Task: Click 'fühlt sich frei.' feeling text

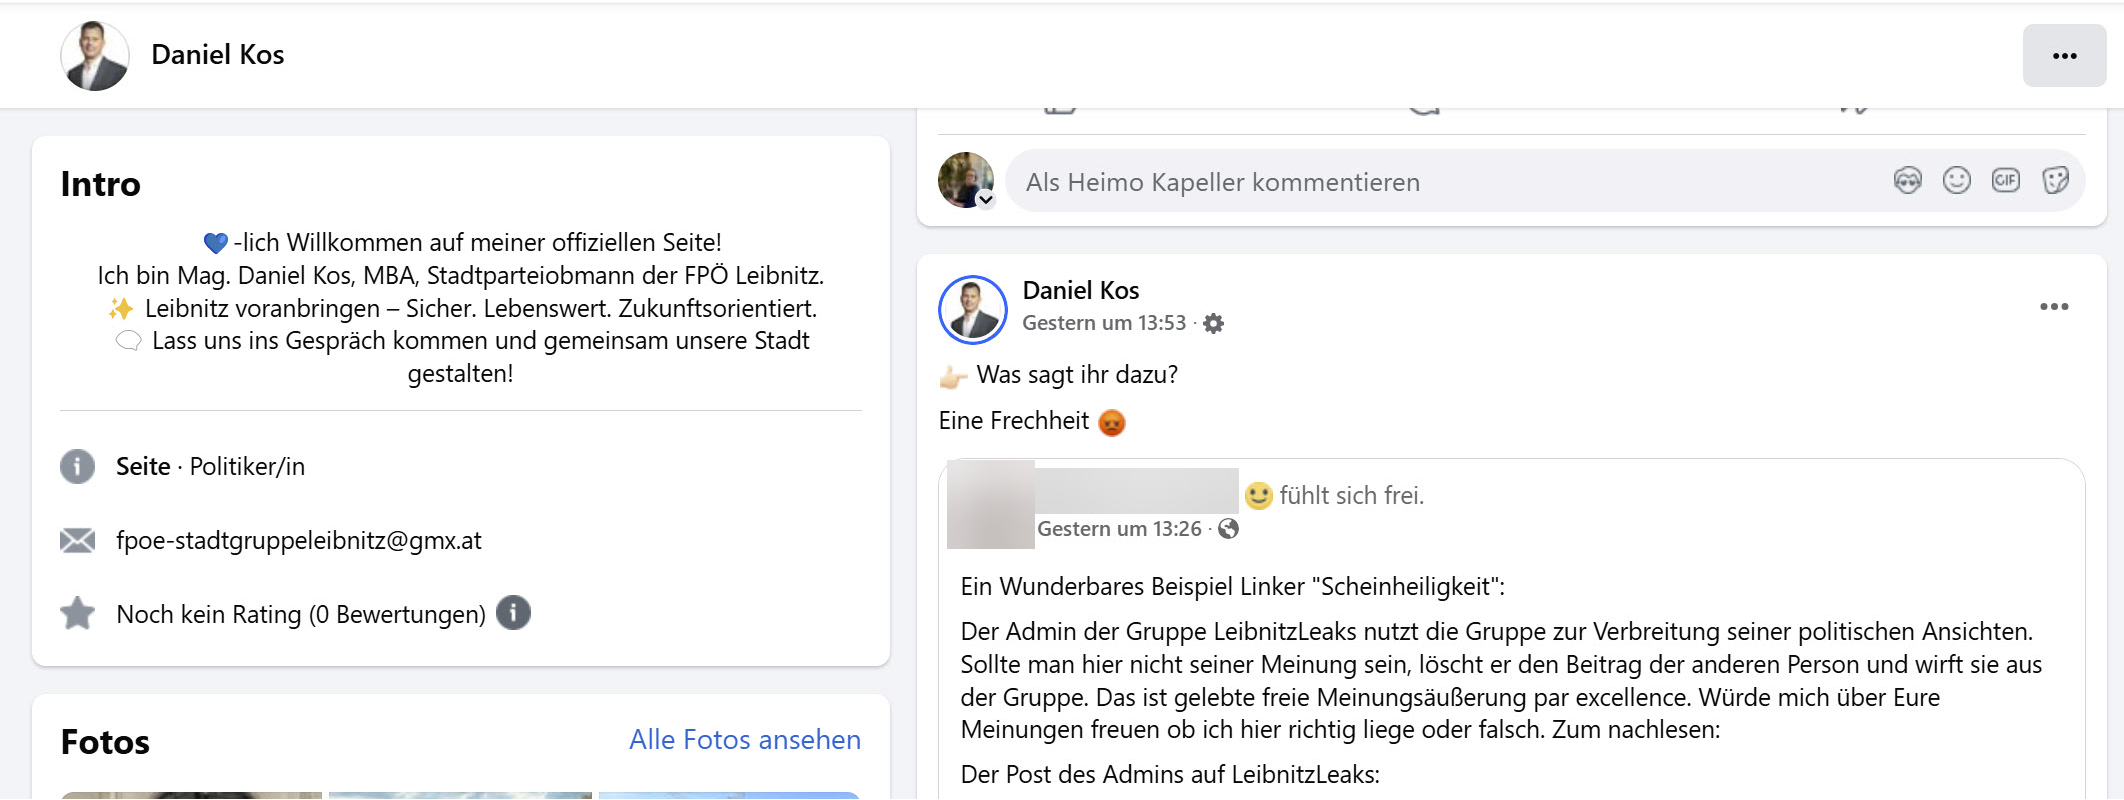Action: pos(1351,496)
